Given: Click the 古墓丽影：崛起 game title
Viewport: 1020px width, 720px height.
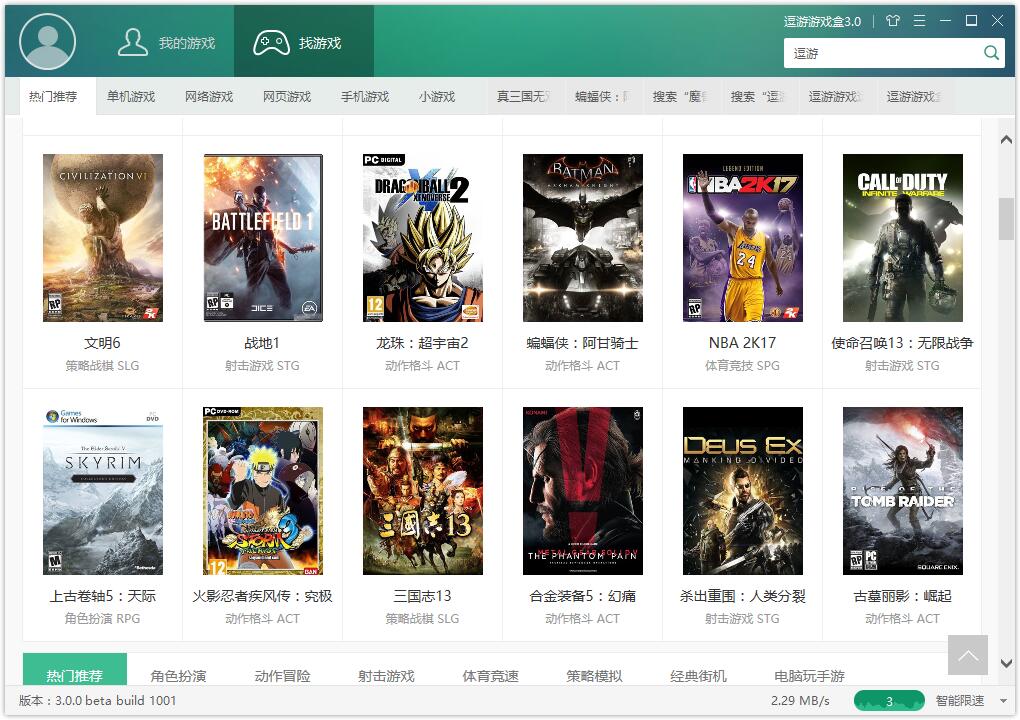Looking at the screenshot, I should pos(902,596).
